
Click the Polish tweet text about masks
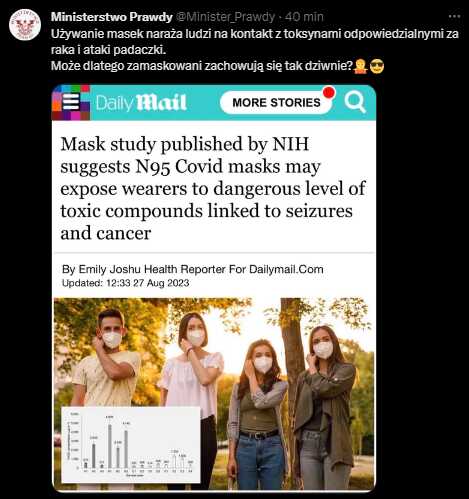tap(255, 50)
